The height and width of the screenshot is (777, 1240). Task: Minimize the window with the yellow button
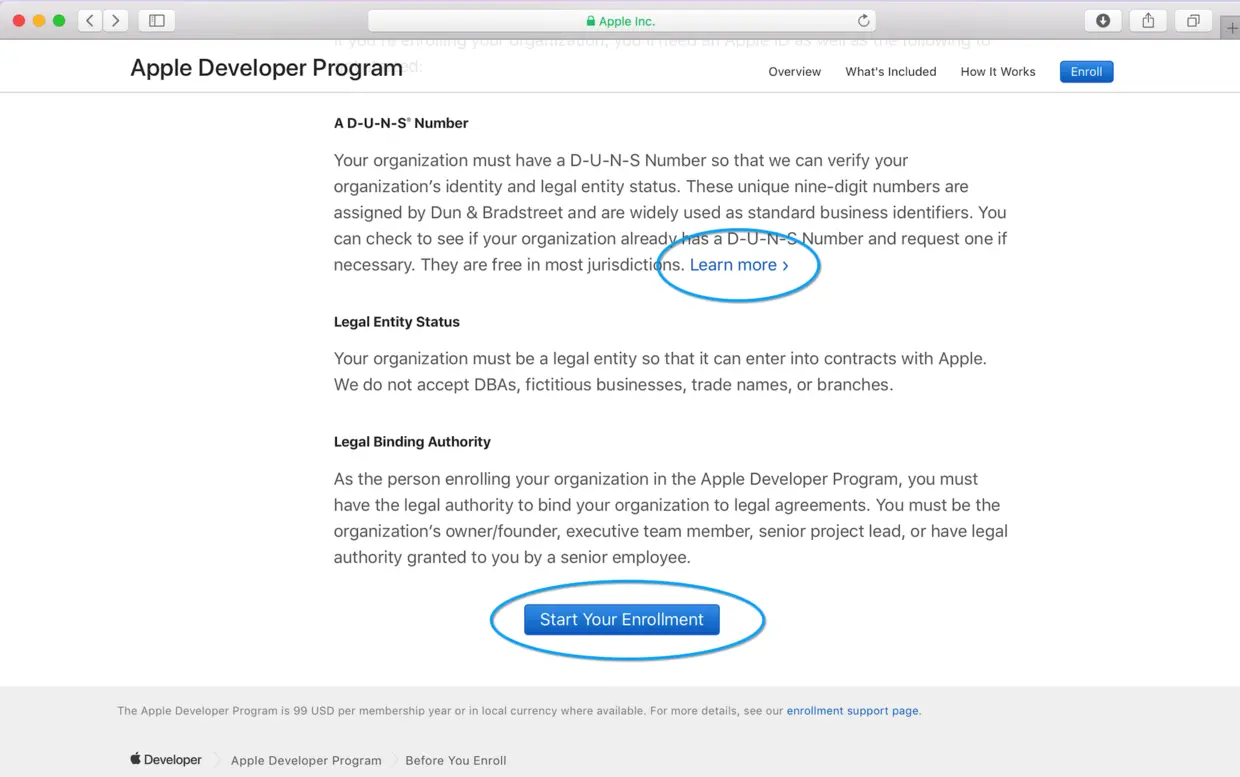pos(39,20)
